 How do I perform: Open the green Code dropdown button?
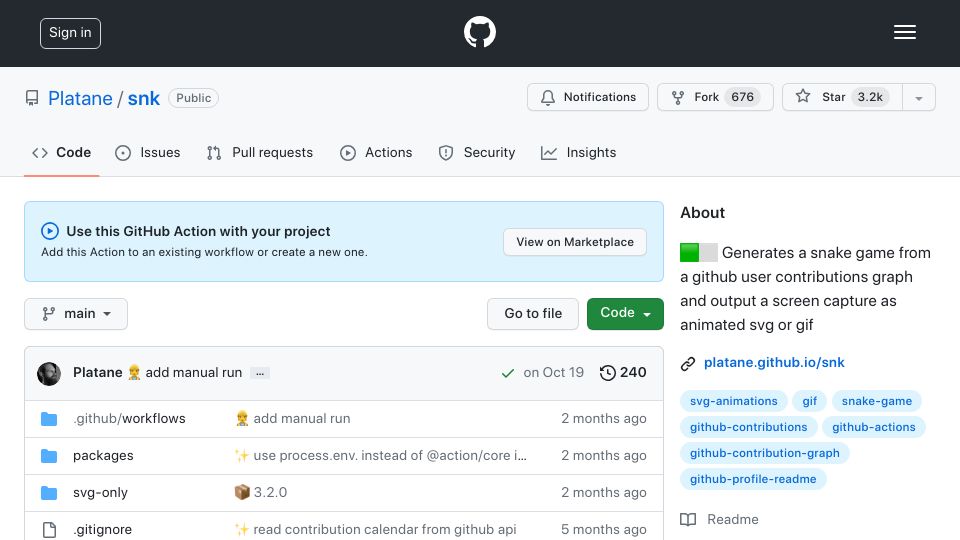click(625, 313)
